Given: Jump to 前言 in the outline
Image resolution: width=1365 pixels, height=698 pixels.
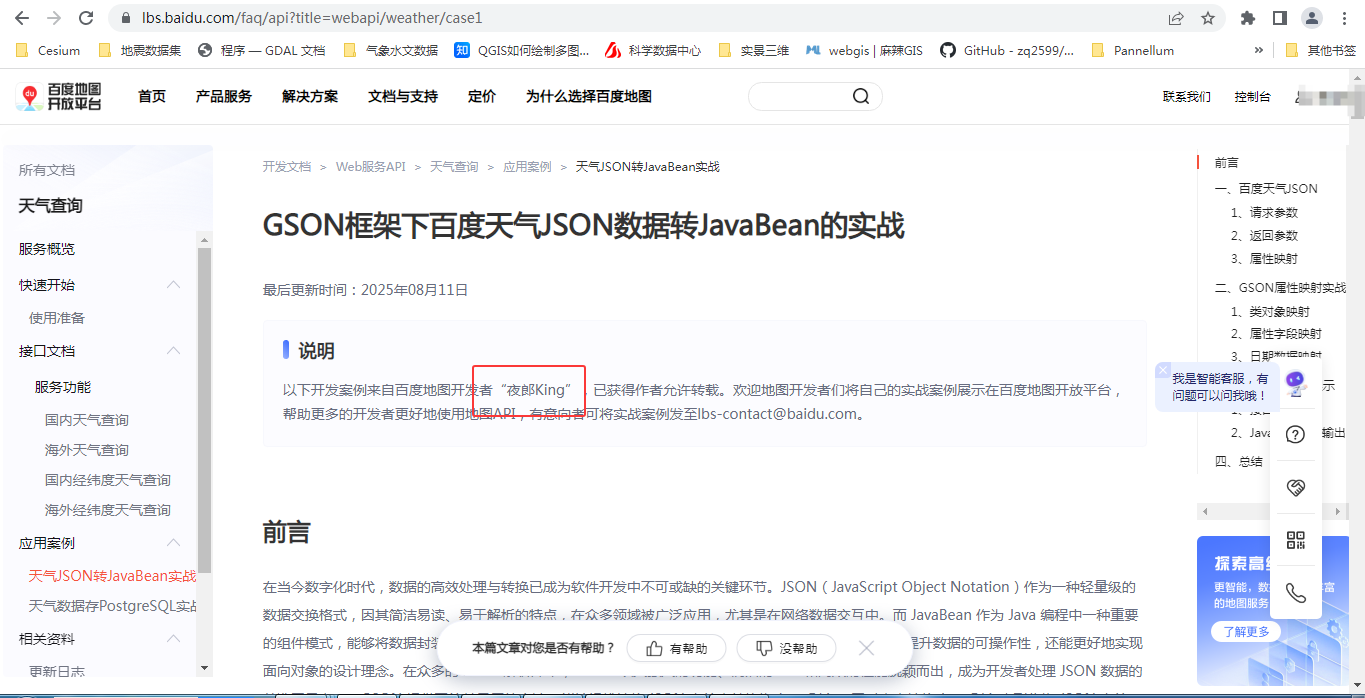Looking at the screenshot, I should click(1226, 163).
